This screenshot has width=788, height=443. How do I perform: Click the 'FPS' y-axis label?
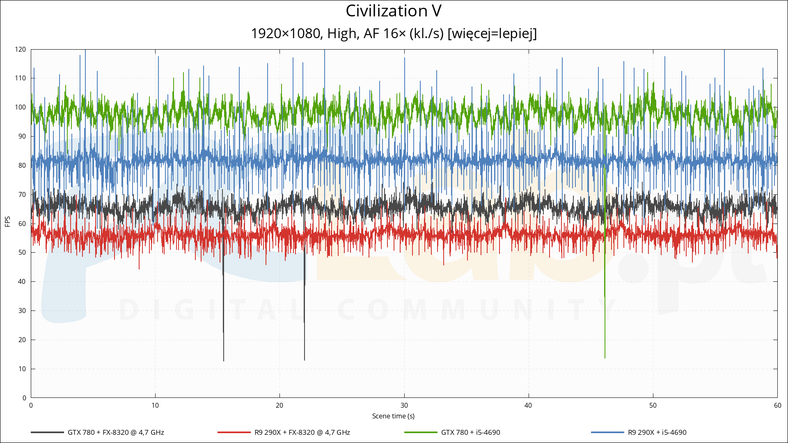8,222
